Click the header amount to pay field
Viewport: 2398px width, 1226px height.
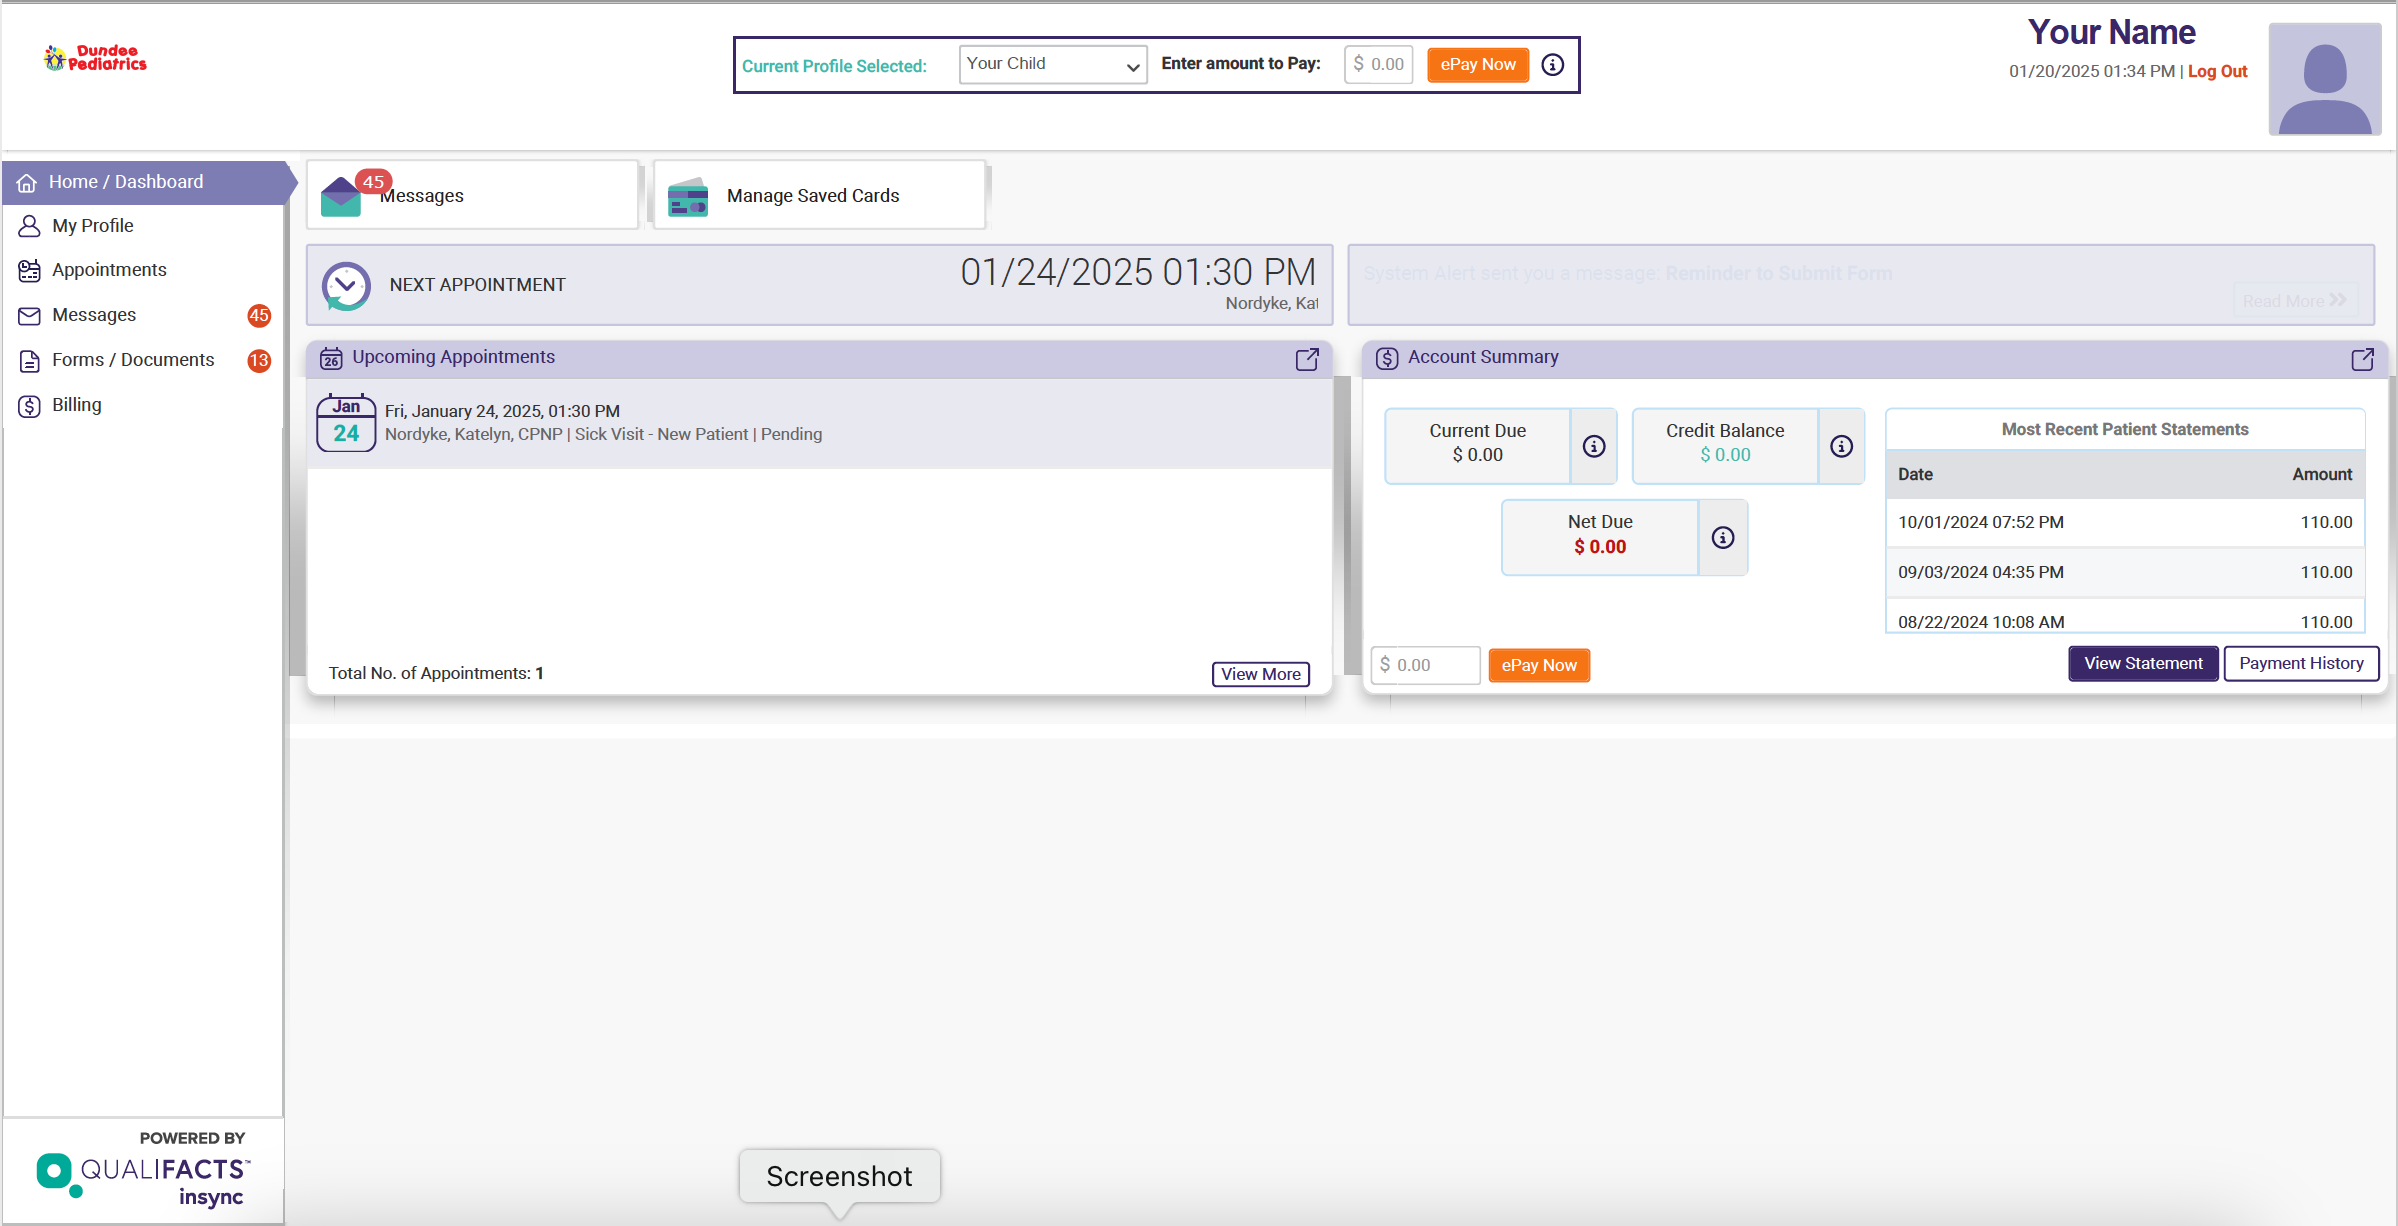pos(1378,65)
